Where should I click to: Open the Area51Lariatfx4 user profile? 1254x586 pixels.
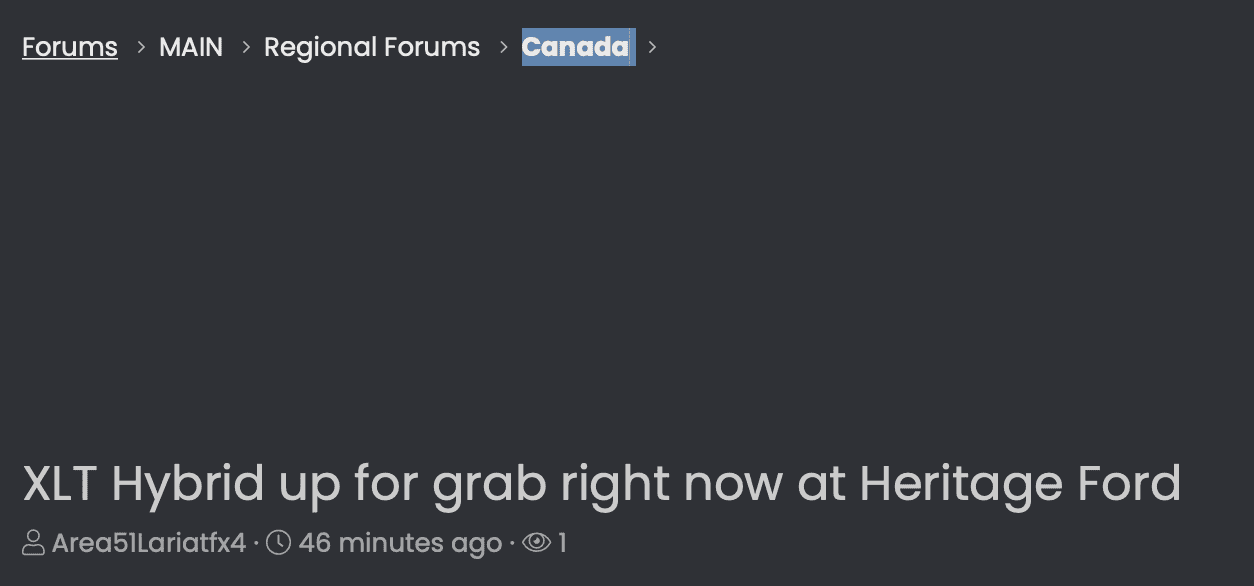[x=149, y=543]
